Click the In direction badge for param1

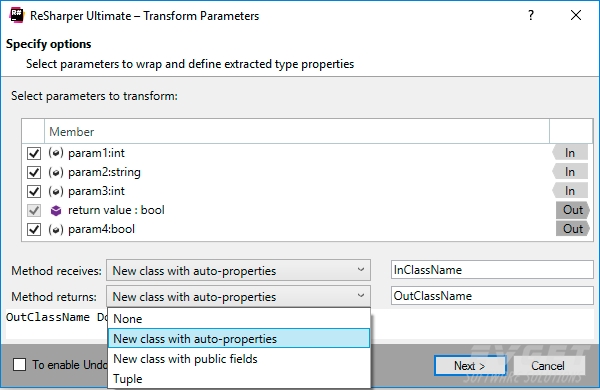pos(570,153)
